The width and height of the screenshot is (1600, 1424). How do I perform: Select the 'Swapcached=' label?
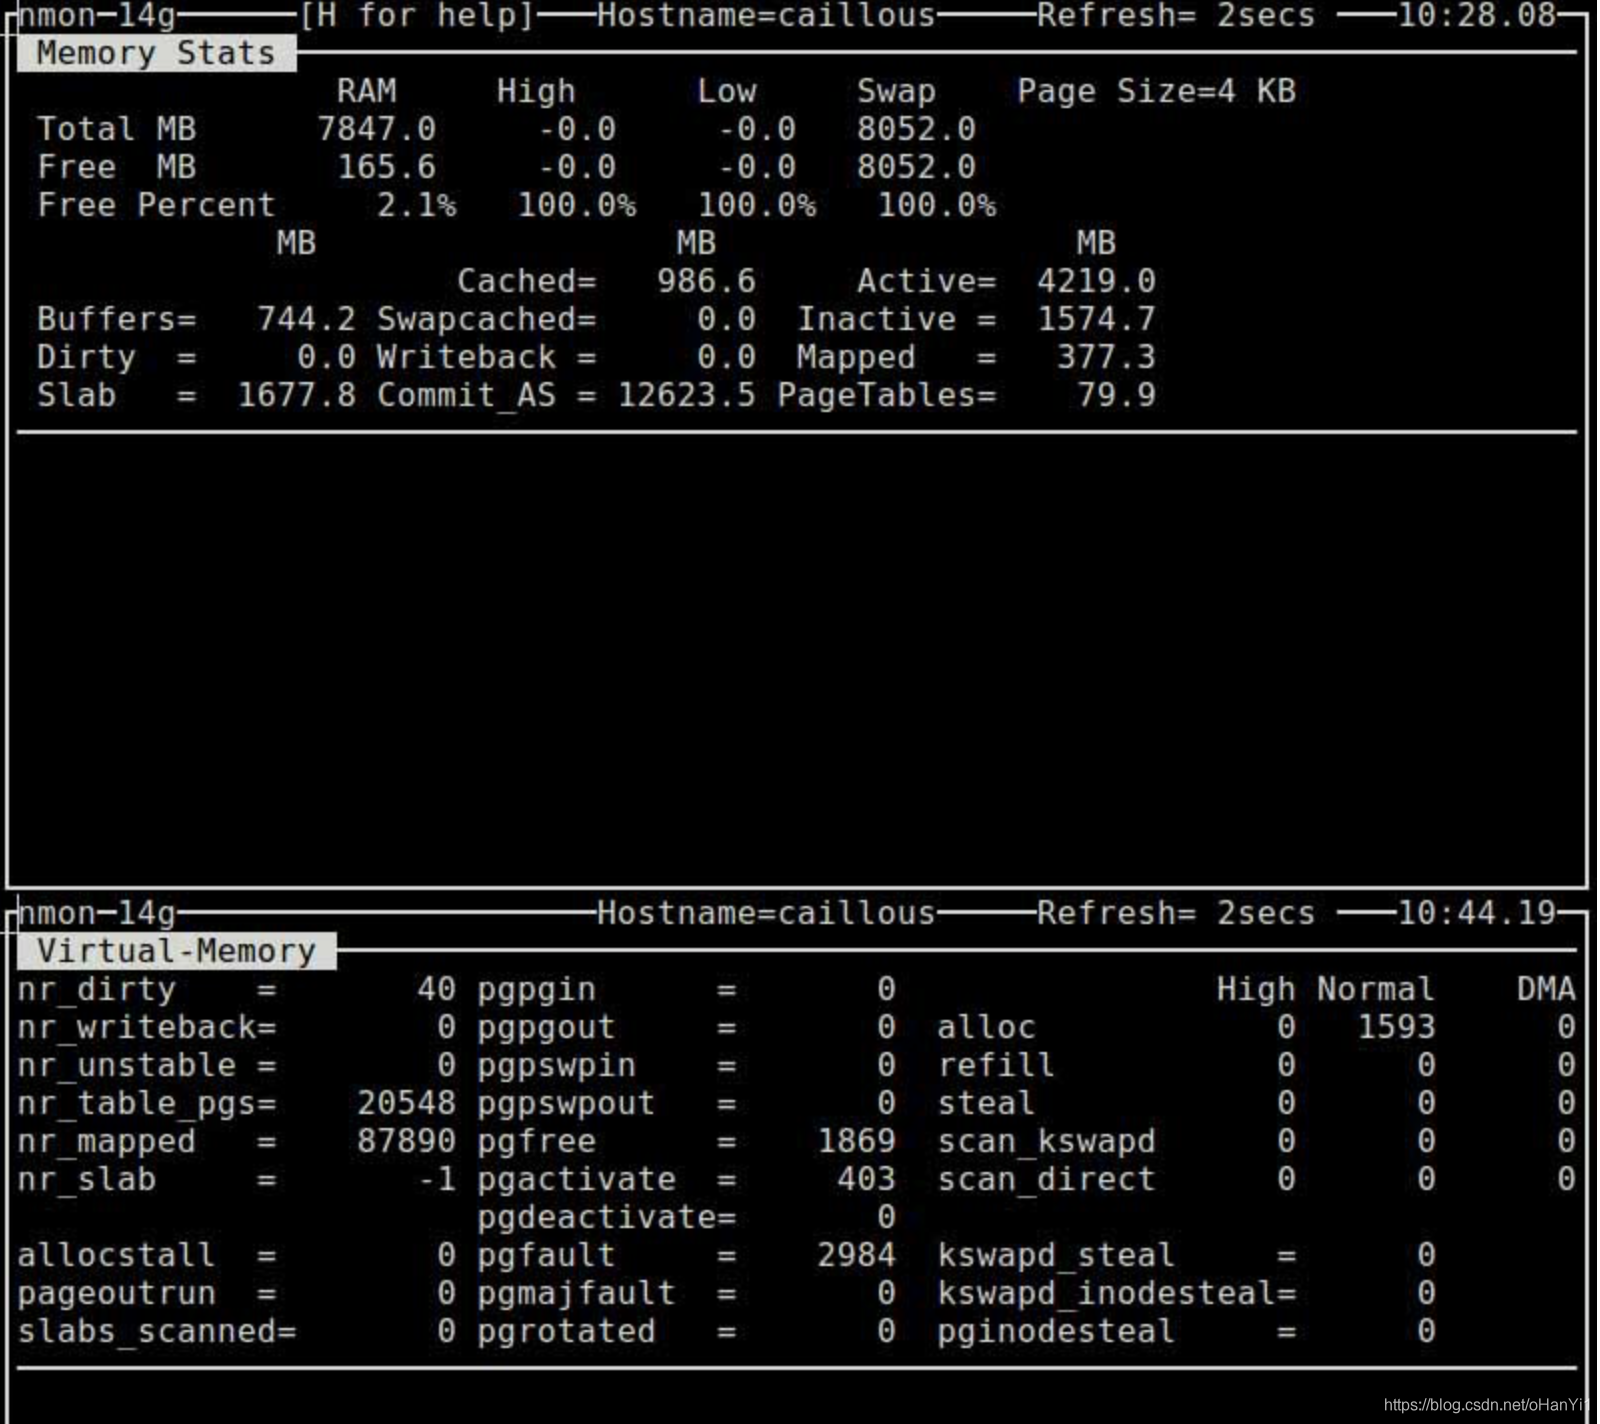tap(486, 319)
